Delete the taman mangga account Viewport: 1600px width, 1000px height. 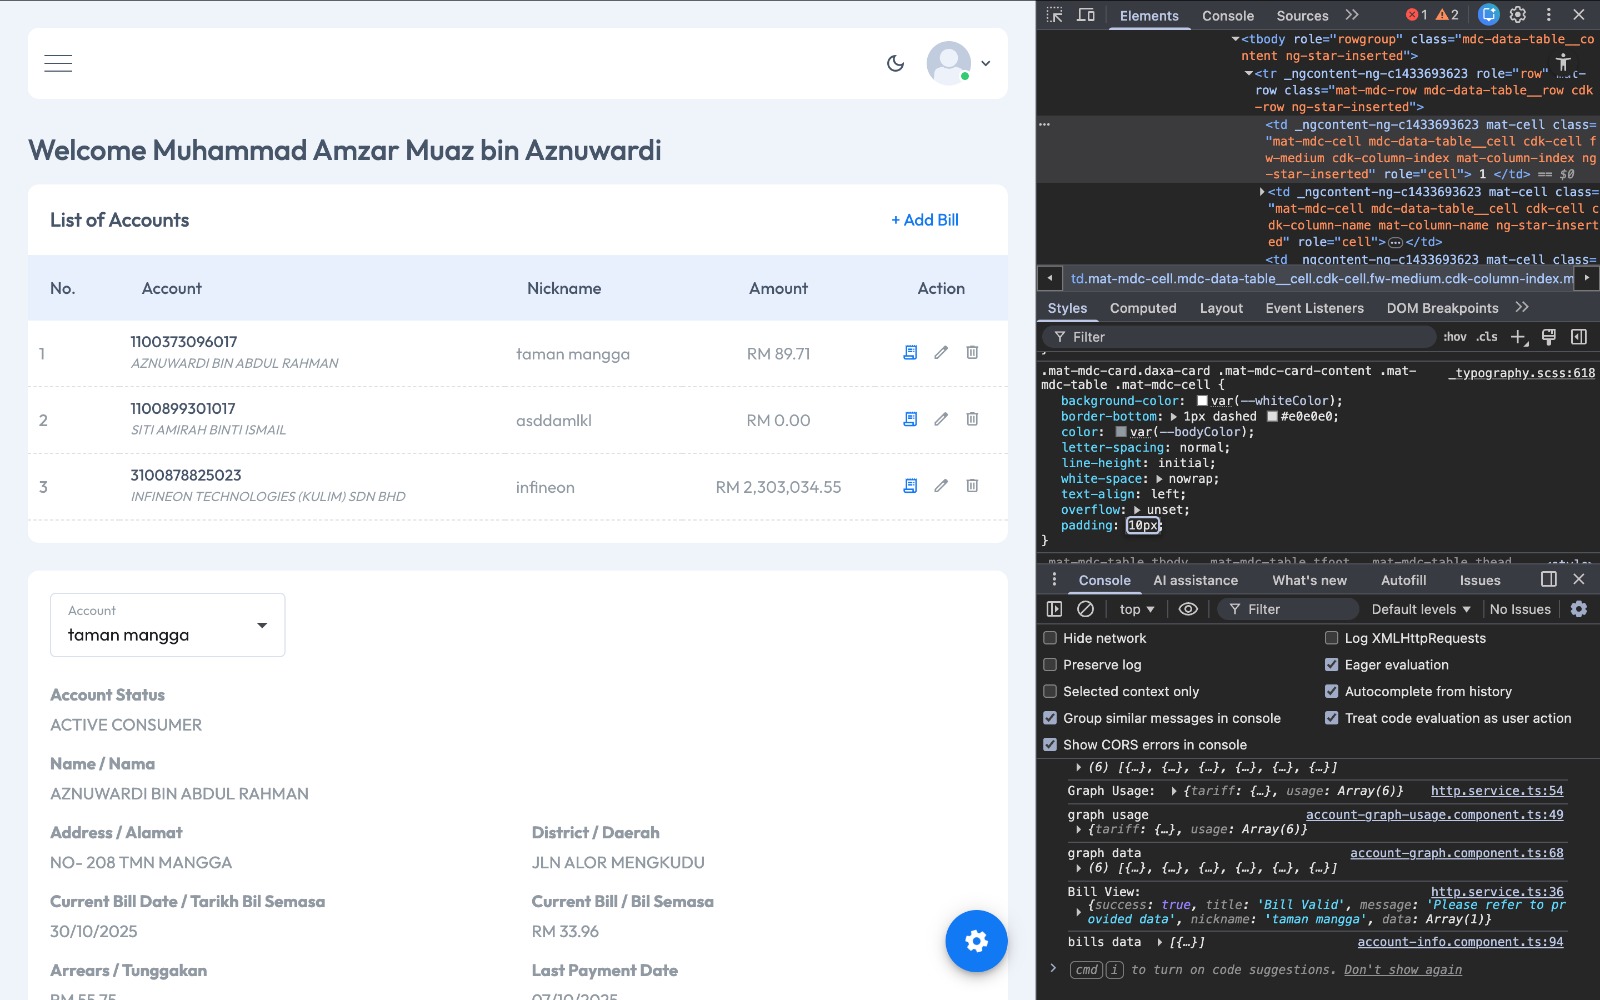tap(972, 352)
